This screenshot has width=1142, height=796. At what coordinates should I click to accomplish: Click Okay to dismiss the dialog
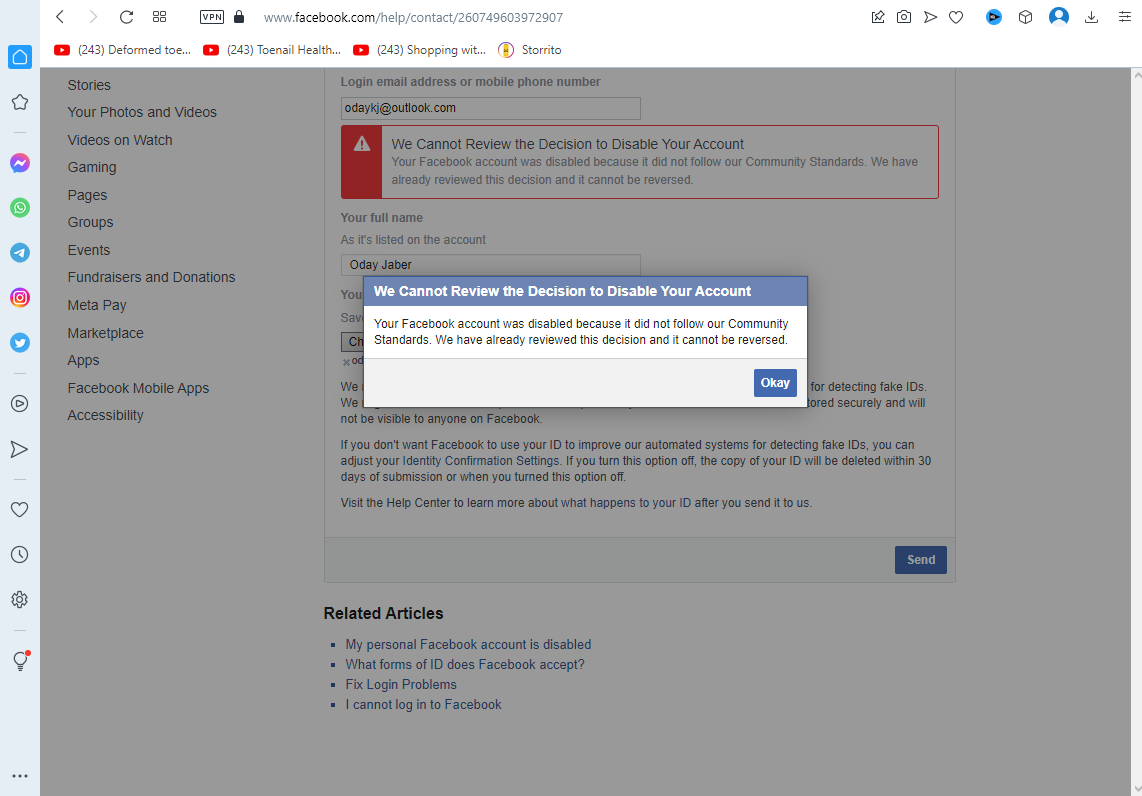[775, 382]
